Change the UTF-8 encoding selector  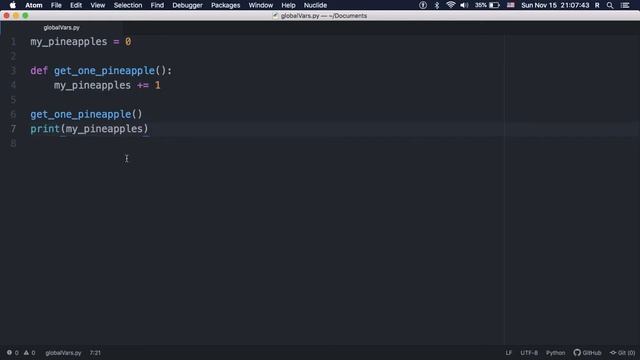[x=529, y=353]
